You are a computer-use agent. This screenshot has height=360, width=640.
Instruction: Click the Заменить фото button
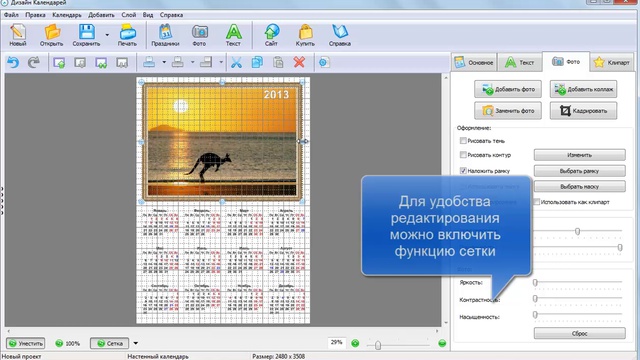pyautogui.click(x=508, y=111)
